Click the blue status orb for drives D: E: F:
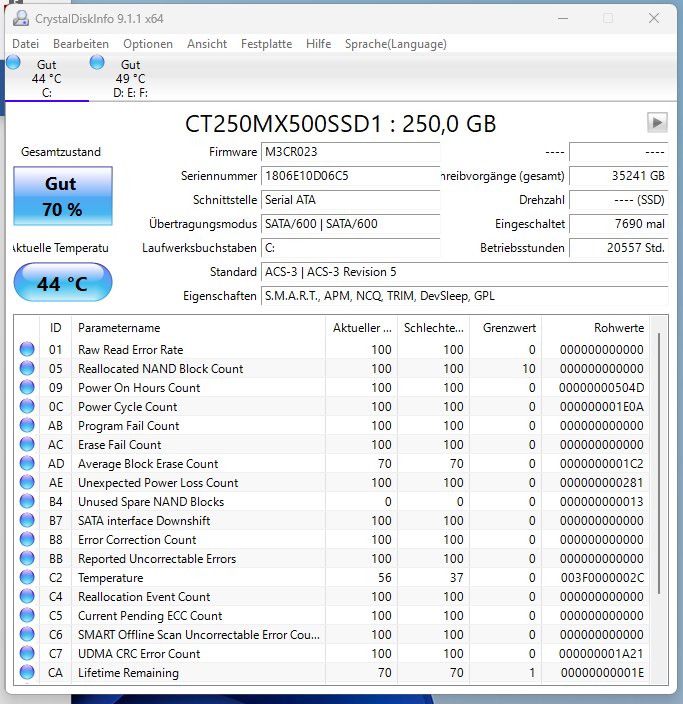The width and height of the screenshot is (683, 704). 97,62
